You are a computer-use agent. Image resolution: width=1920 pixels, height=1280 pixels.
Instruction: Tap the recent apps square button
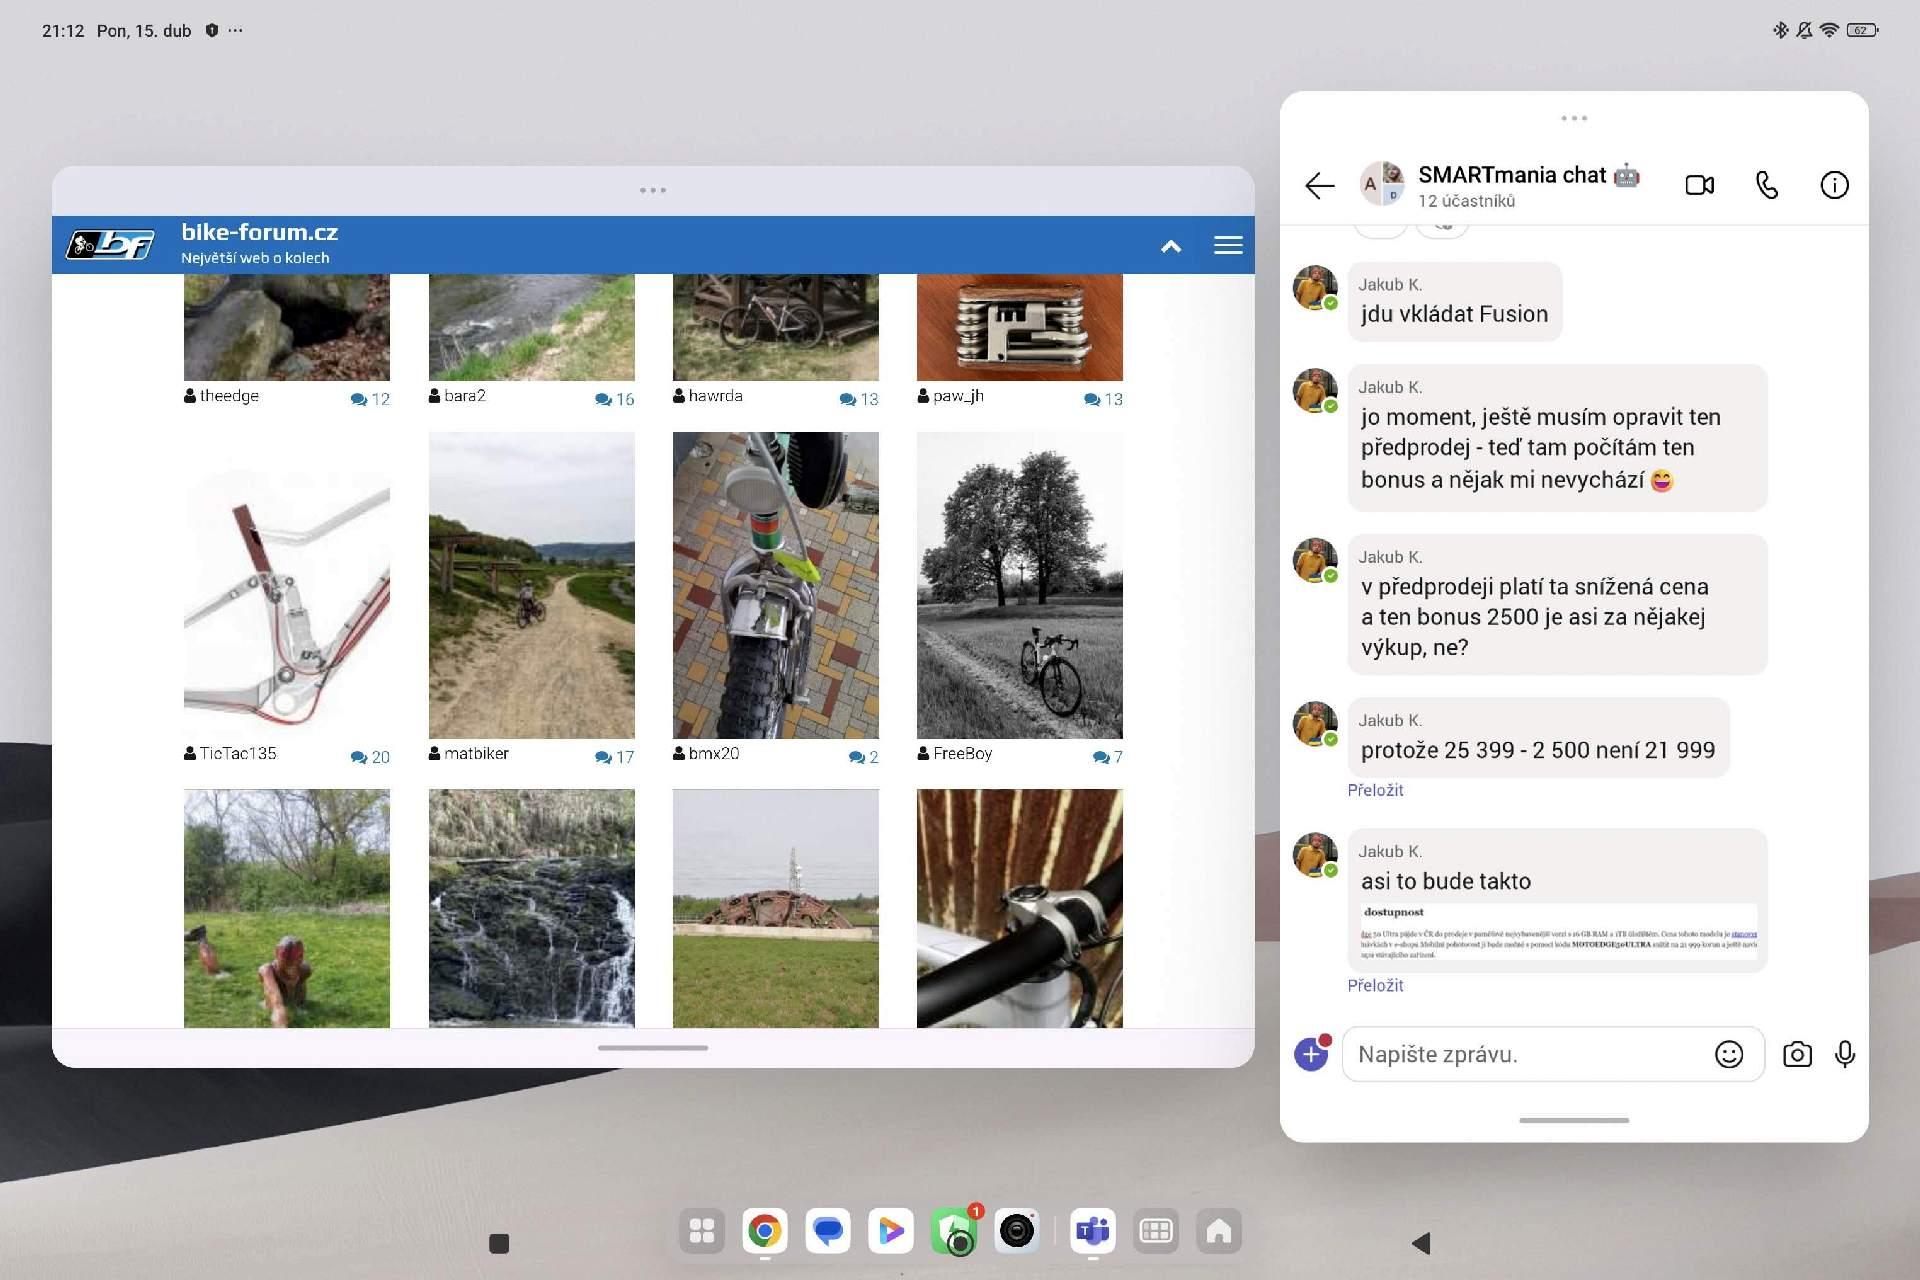pyautogui.click(x=499, y=1243)
